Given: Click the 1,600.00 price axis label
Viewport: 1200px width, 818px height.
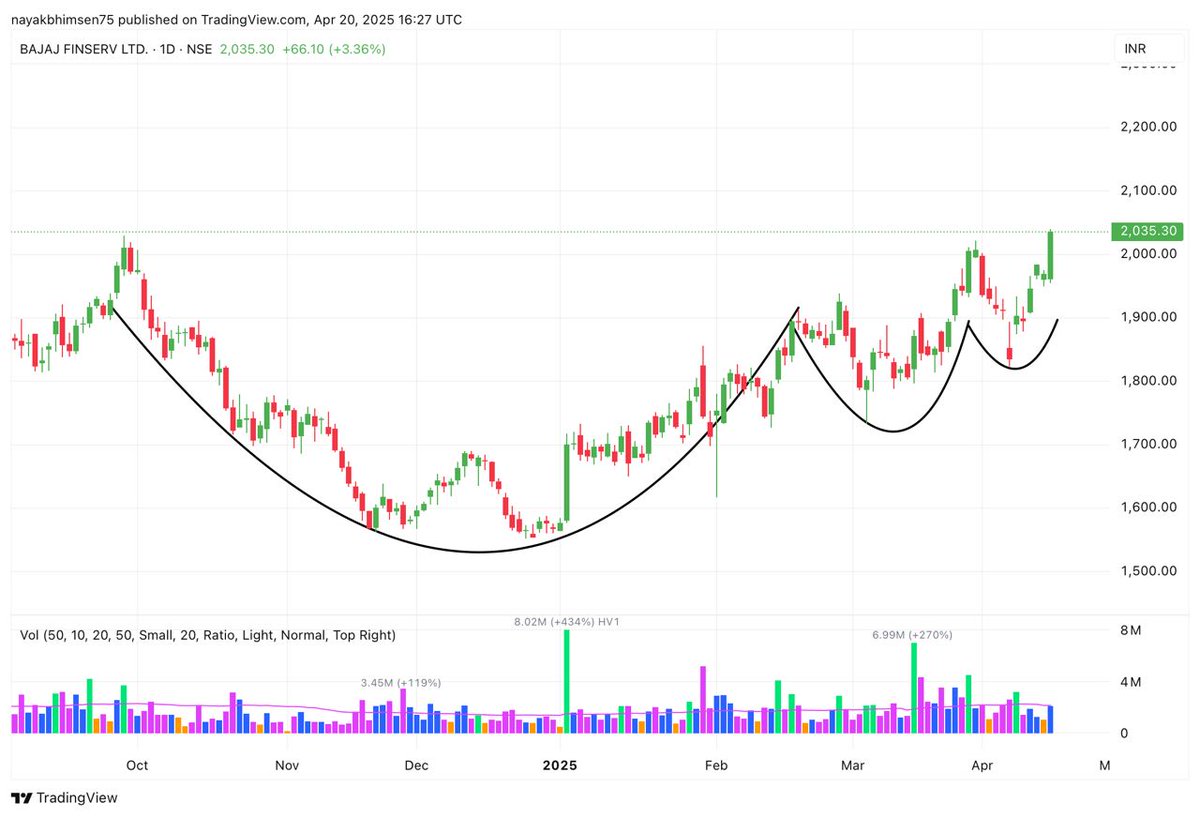Looking at the screenshot, I should (x=1149, y=507).
